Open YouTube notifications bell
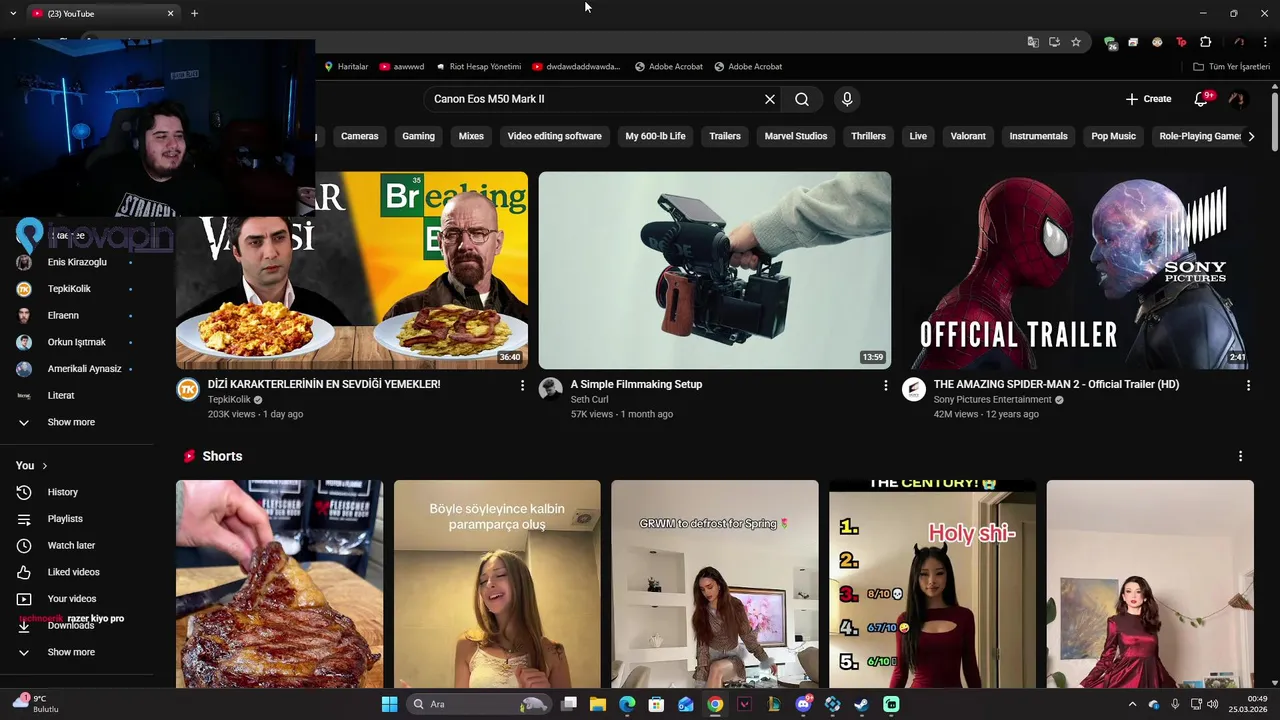 pyautogui.click(x=1201, y=99)
